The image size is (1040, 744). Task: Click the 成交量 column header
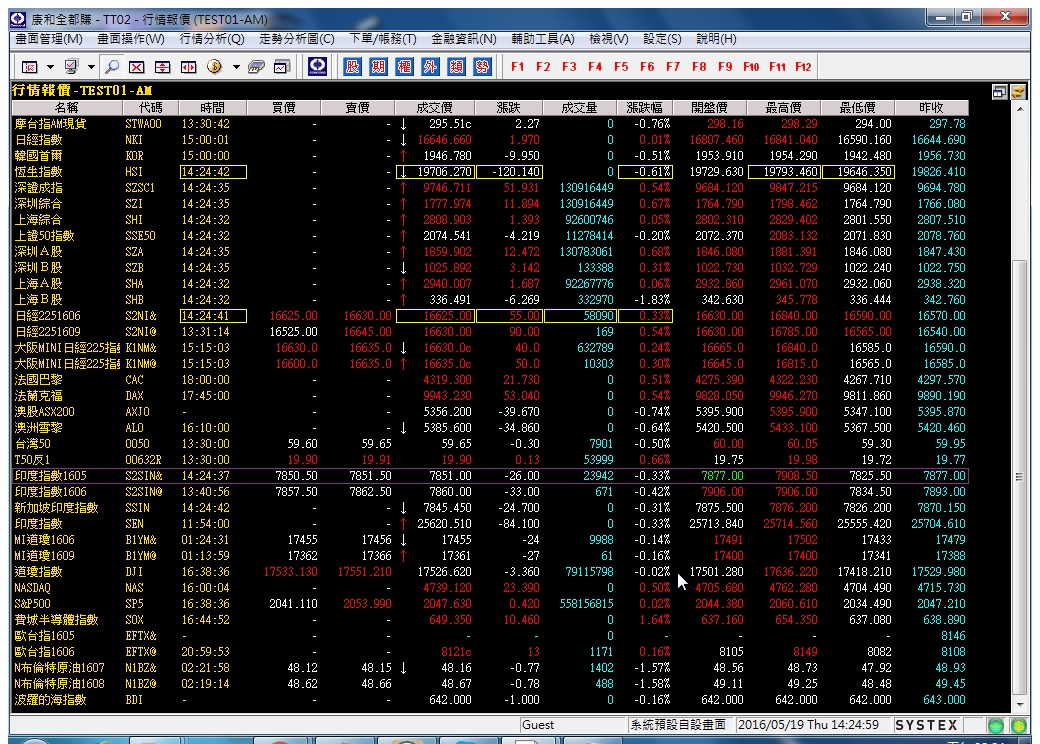click(x=580, y=107)
